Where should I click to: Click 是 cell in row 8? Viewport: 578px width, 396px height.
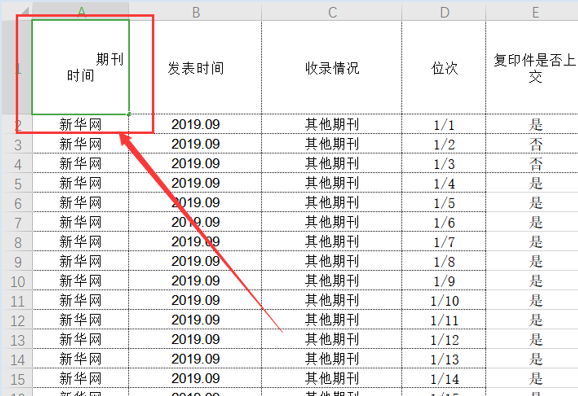(532, 242)
